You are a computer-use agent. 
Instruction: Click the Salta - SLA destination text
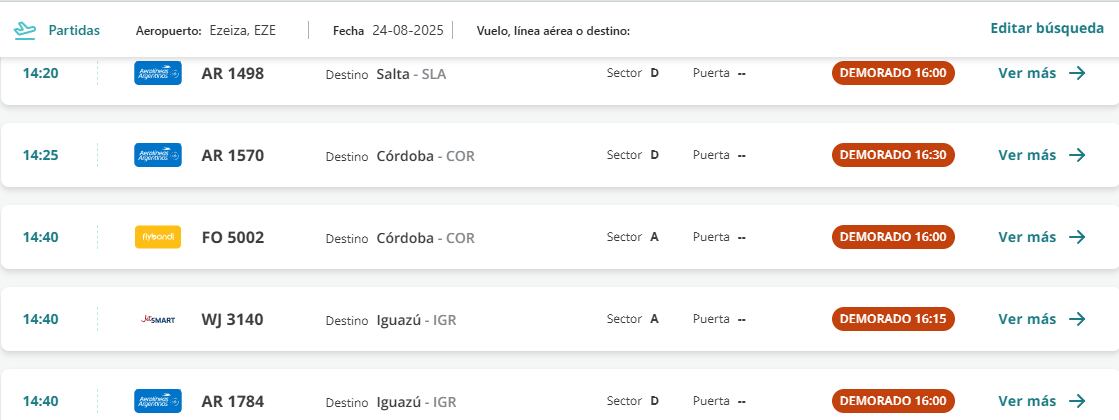pos(411,74)
